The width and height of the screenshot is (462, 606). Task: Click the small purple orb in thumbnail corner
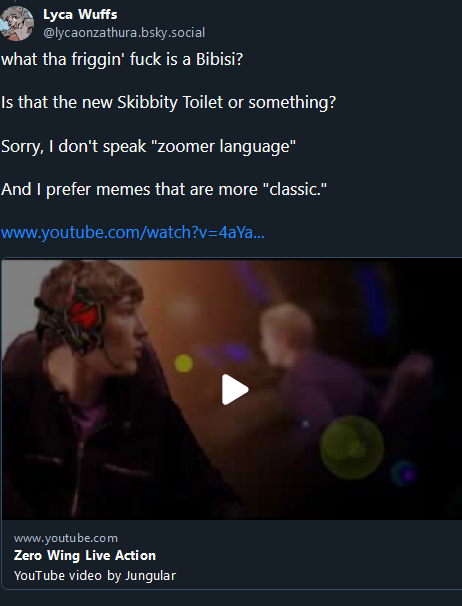pyautogui.click(x=404, y=474)
